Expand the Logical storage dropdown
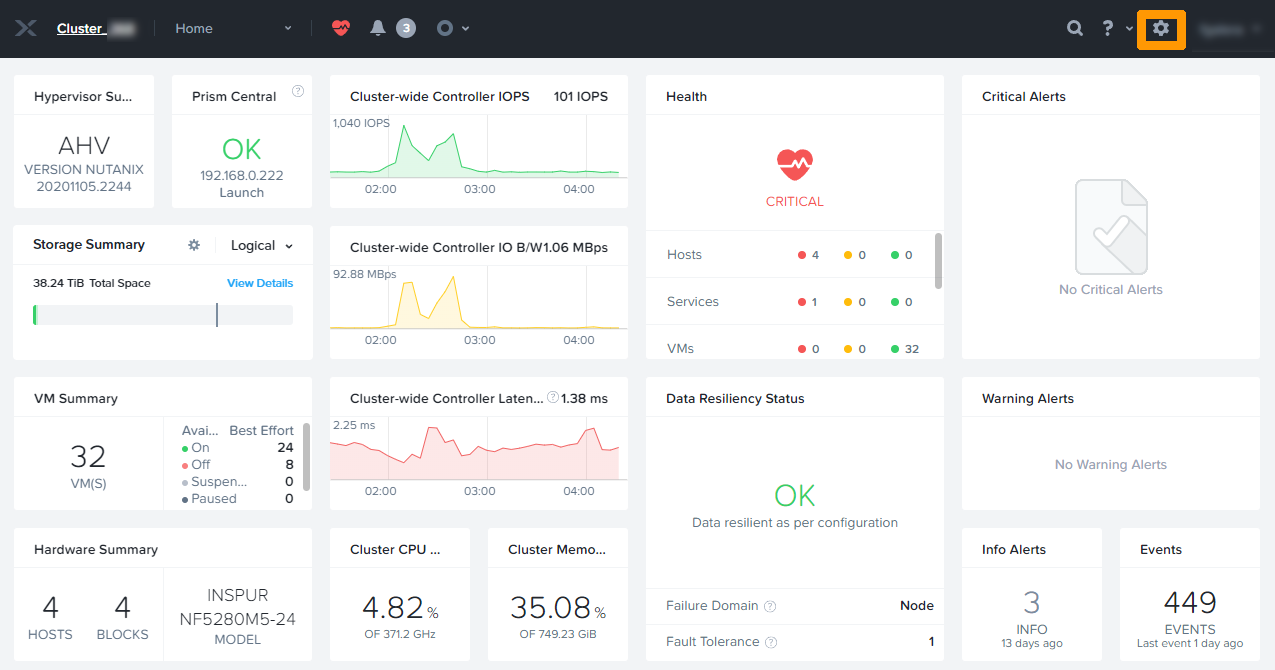The image size is (1275, 670). tap(262, 246)
